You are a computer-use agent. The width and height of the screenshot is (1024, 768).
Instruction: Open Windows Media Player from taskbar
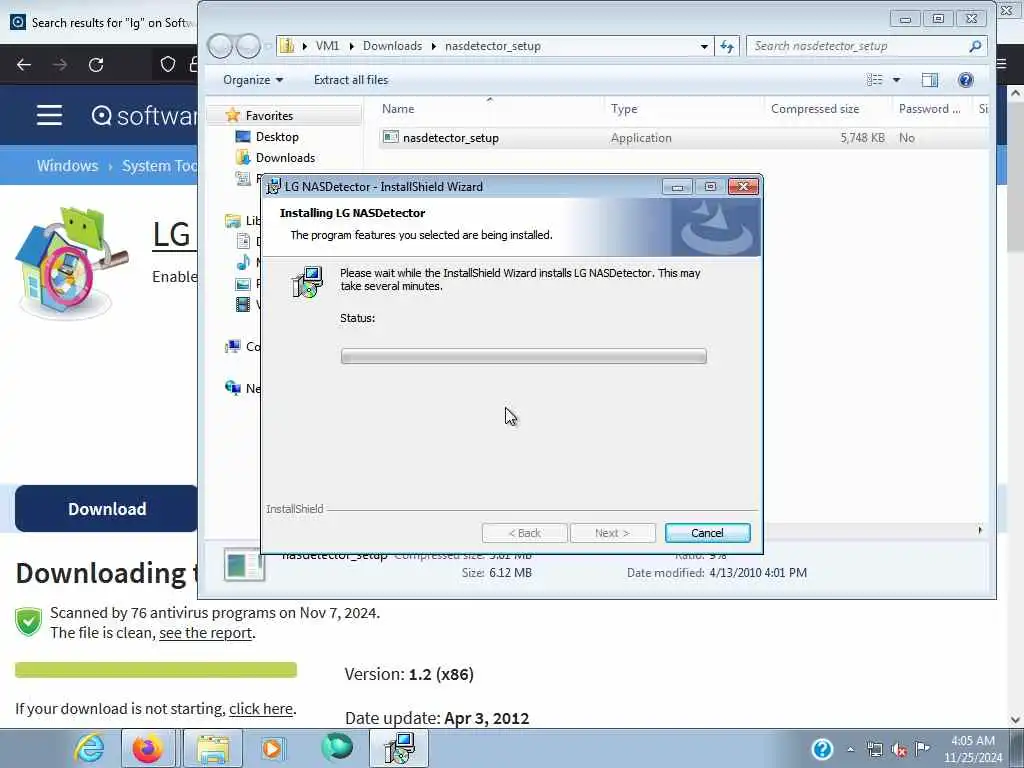[272, 748]
